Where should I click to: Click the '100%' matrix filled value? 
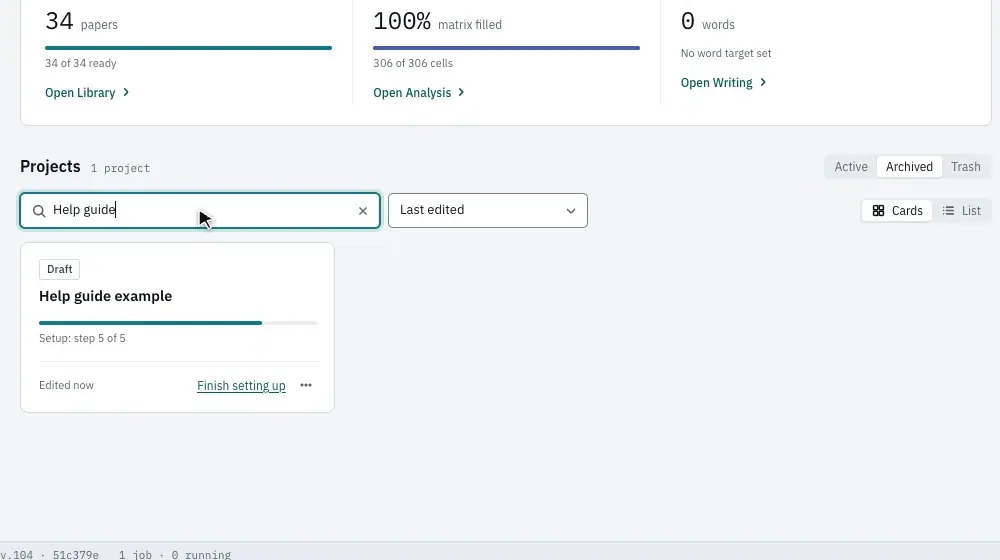pos(402,21)
